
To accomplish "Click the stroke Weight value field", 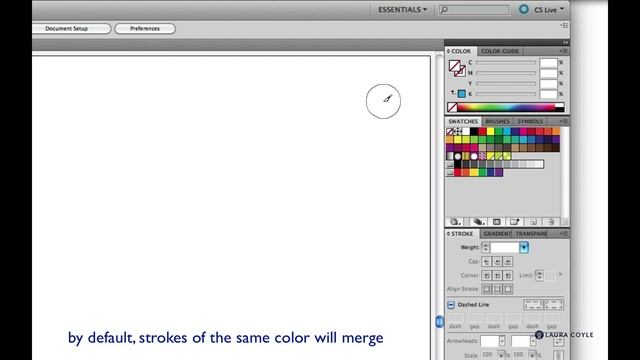I will [504, 247].
